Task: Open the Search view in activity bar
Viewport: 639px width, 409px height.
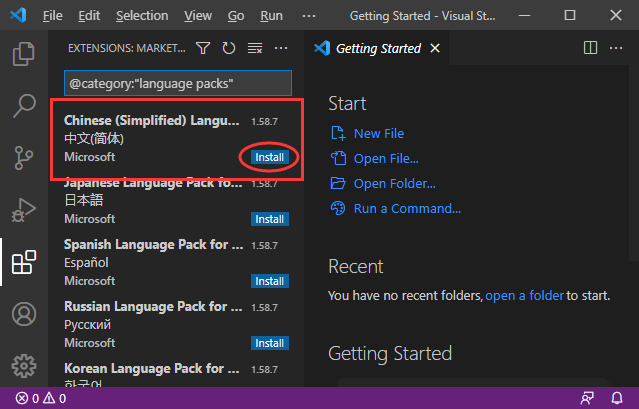Action: [23, 105]
